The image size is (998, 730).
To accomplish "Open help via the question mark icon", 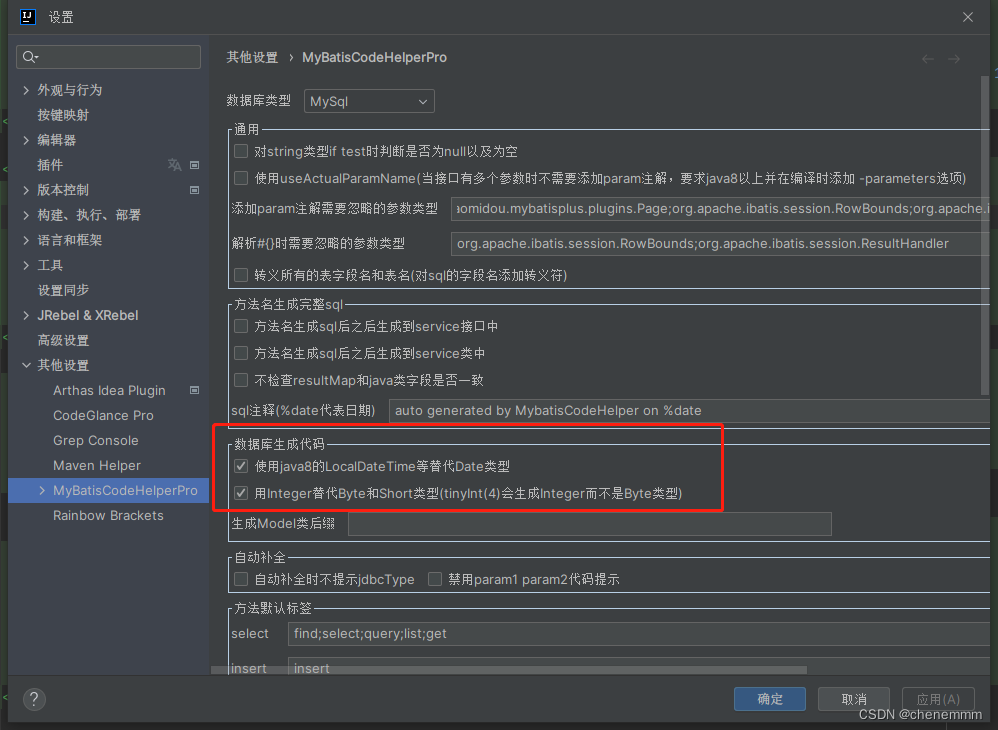I will [34, 699].
